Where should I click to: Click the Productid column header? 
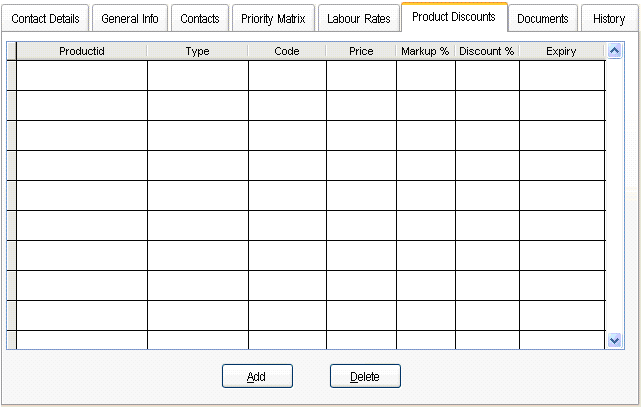82,51
